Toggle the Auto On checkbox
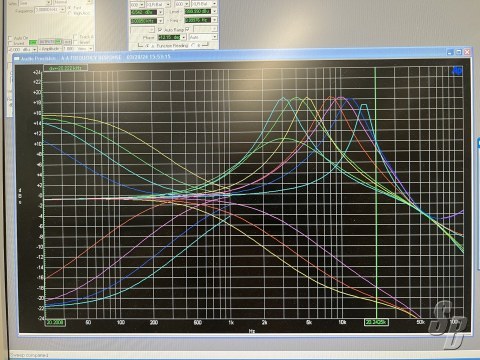480x360 pixels. click(10, 38)
